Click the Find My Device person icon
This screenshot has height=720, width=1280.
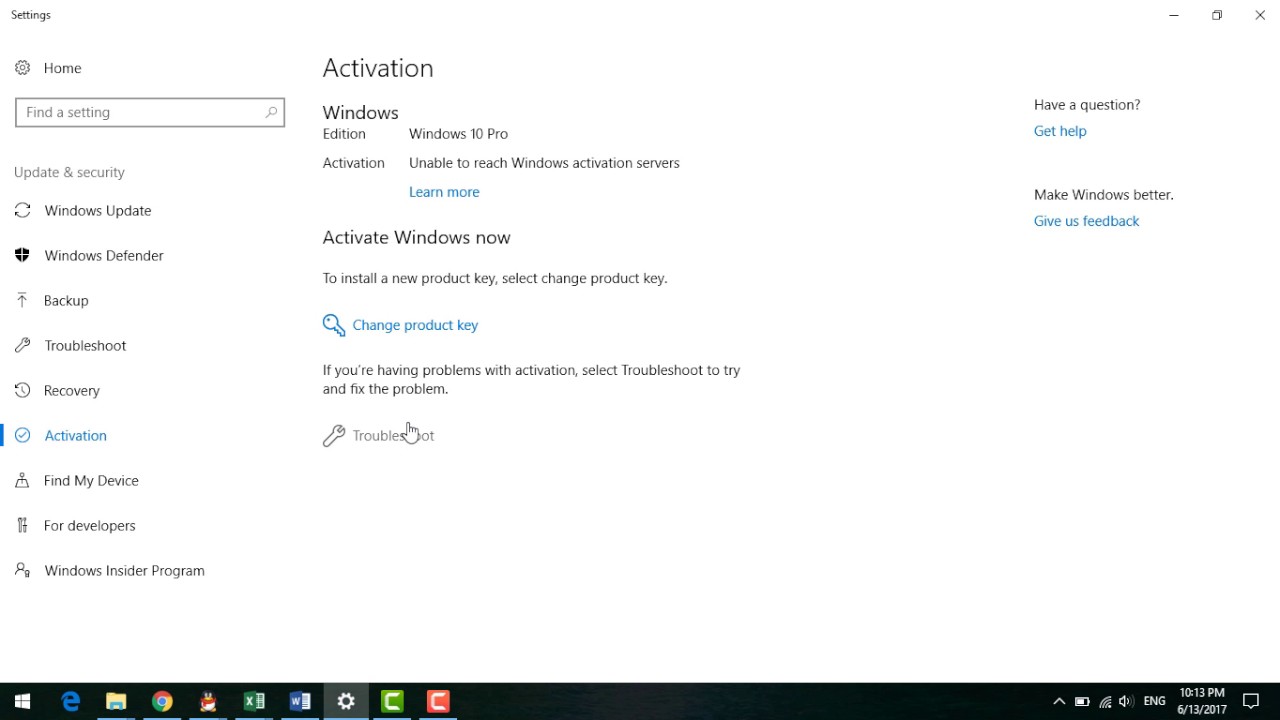point(22,480)
